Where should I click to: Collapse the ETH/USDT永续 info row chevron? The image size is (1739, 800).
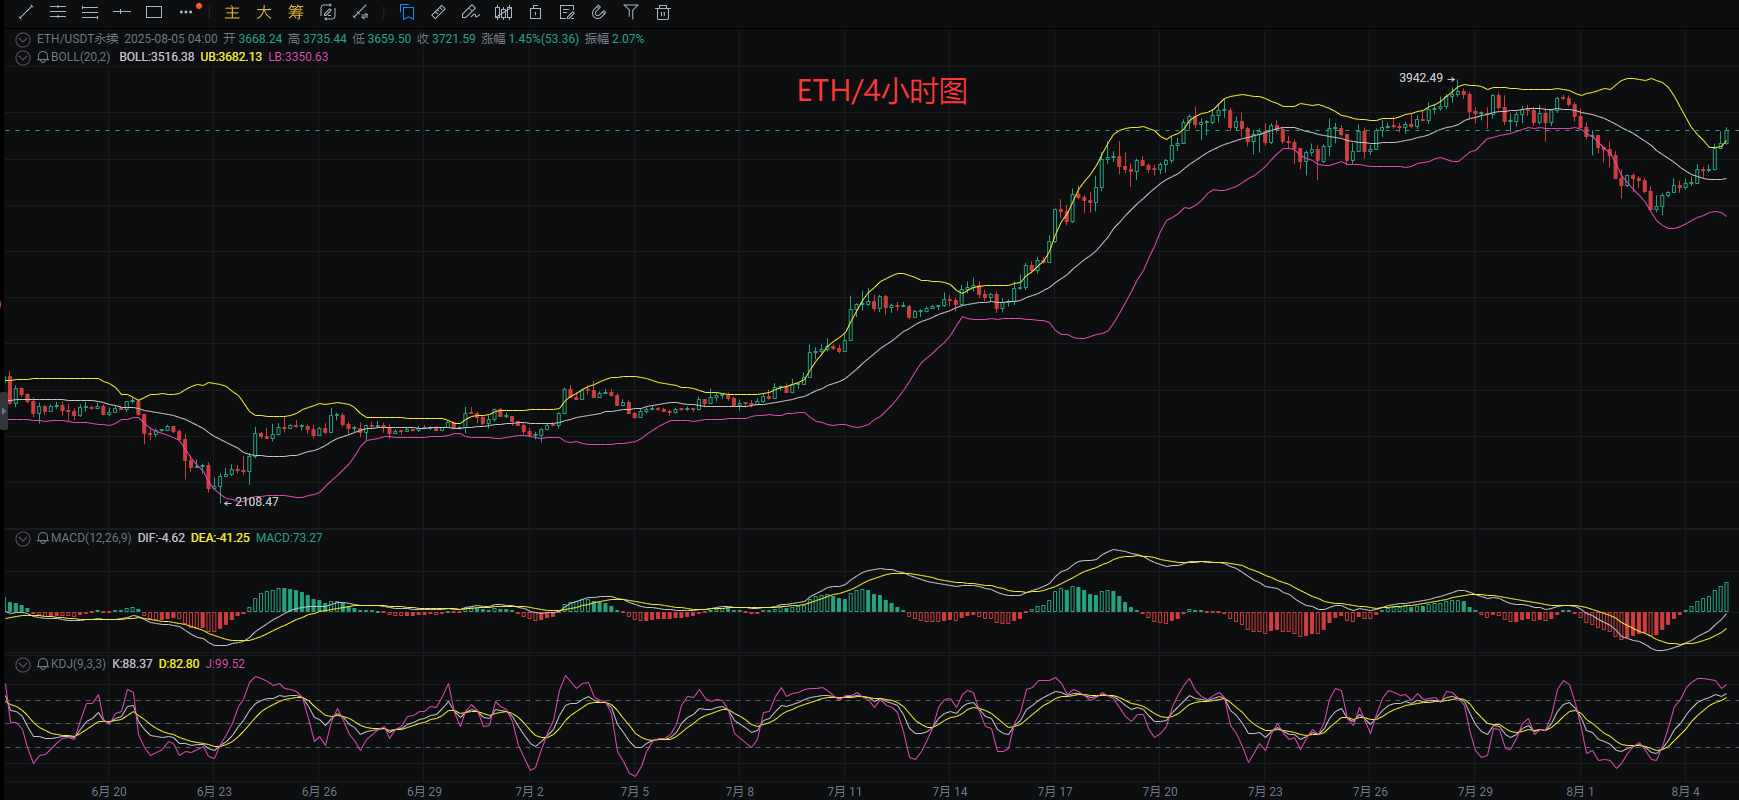click(23, 39)
